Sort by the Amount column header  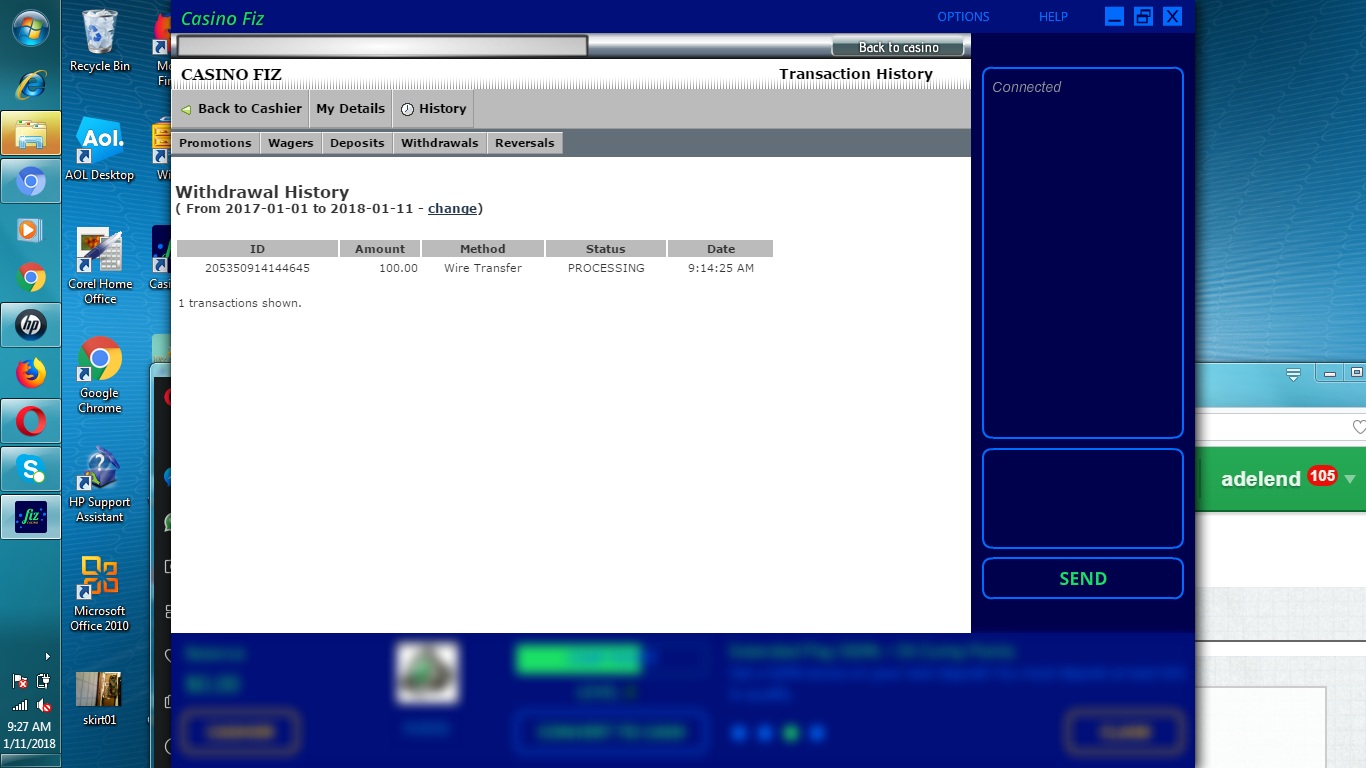tap(380, 249)
